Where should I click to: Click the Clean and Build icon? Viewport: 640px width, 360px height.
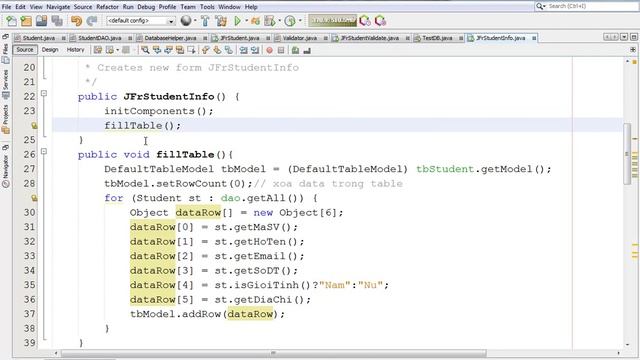[x=221, y=21]
